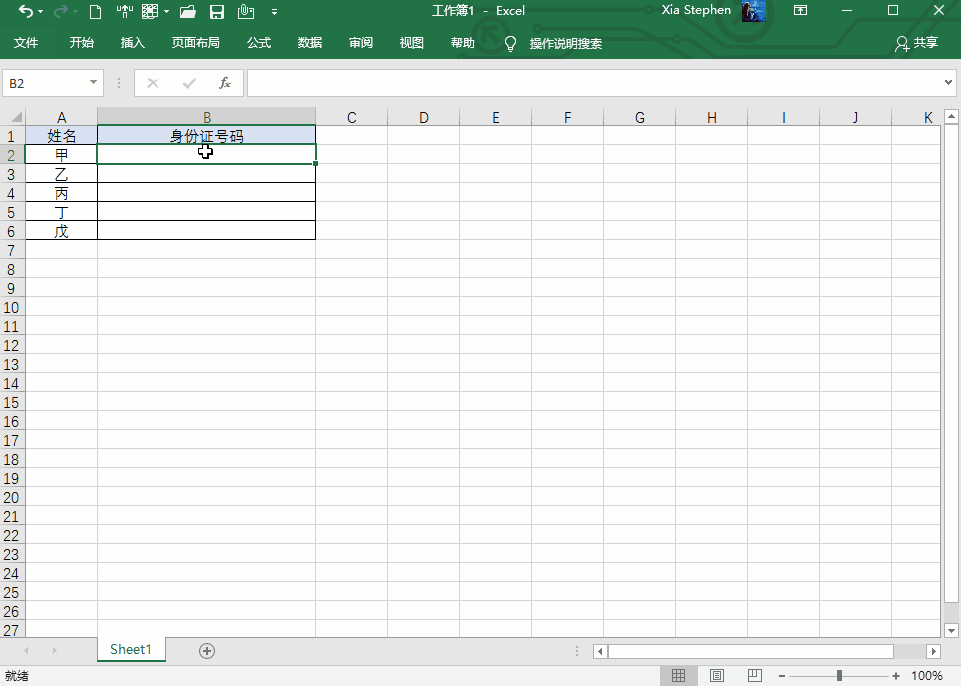Click the Xia Stephen account name
This screenshot has width=961, height=686.
pyautogui.click(x=696, y=10)
